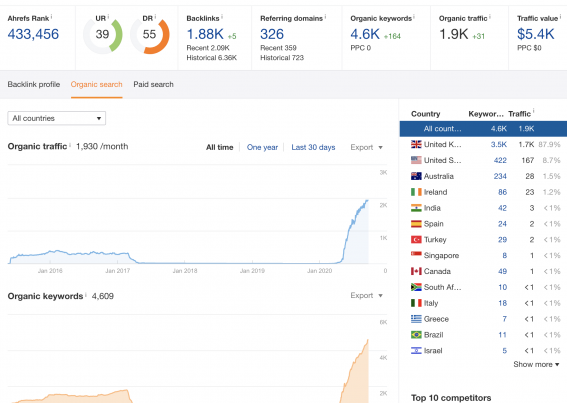Click the South Africa flag icon
This screenshot has width=567, height=403.
coord(416,287)
